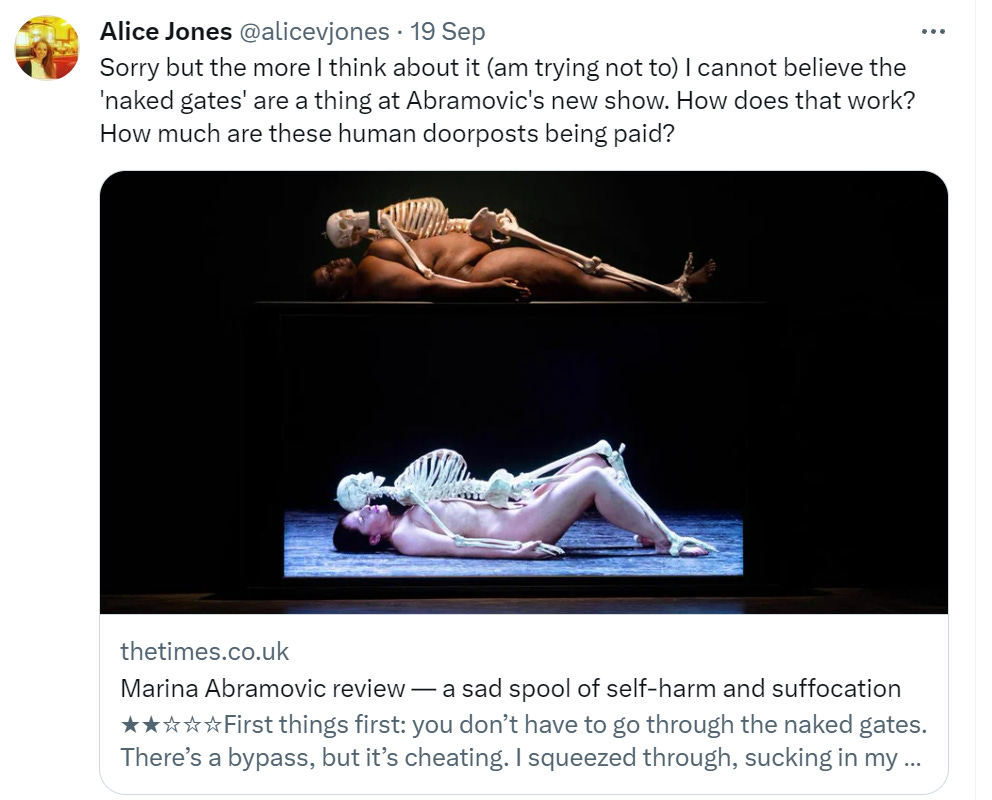
Task: Click the 'naked gates' phrase in tweet
Action: point(173,101)
